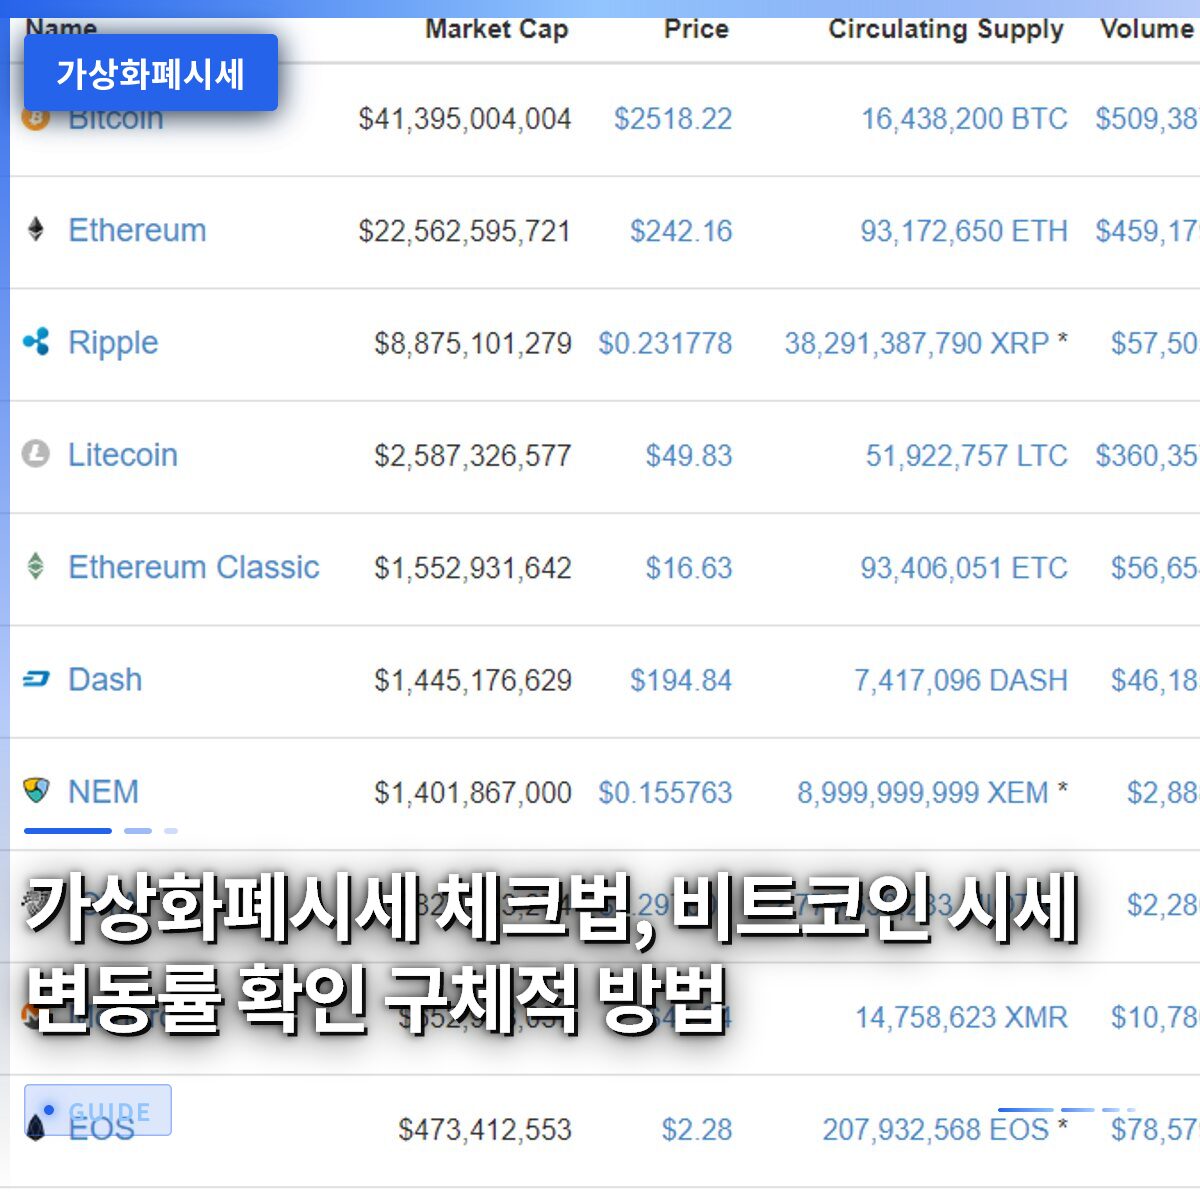The width and height of the screenshot is (1200, 1200).
Task: Open the Ethereum coin page link
Action: point(137,230)
